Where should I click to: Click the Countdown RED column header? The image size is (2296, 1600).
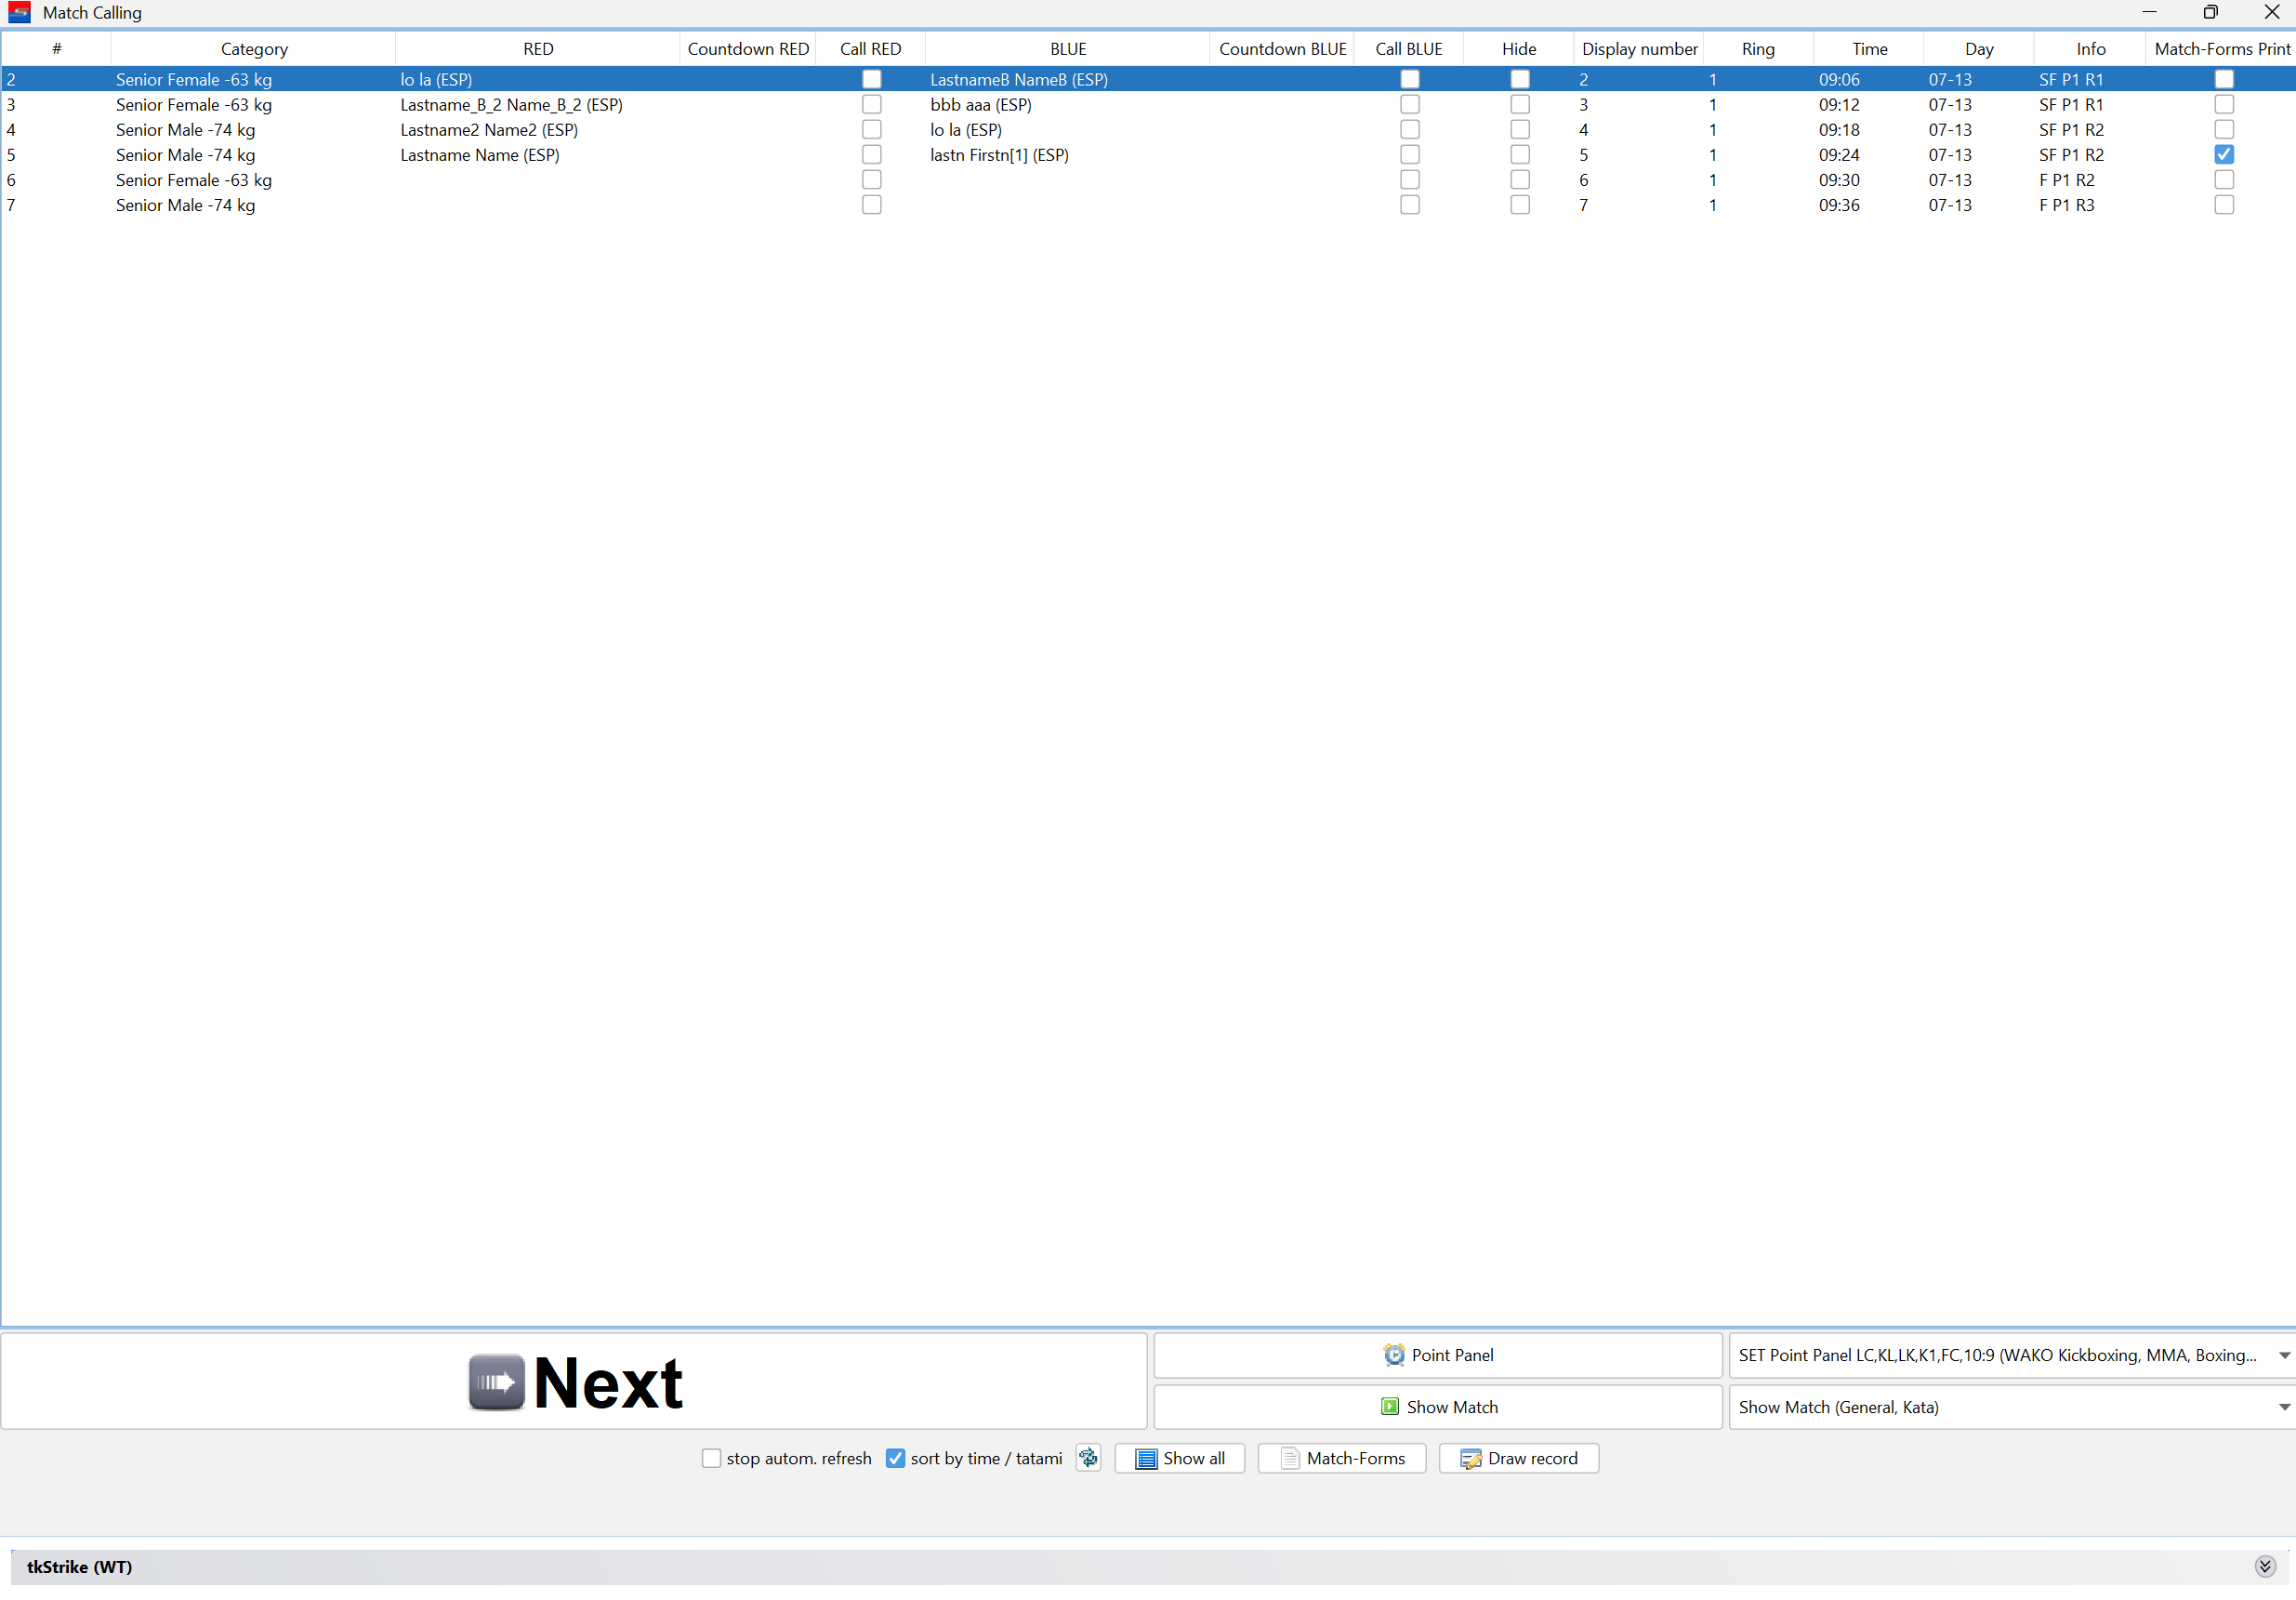click(747, 49)
